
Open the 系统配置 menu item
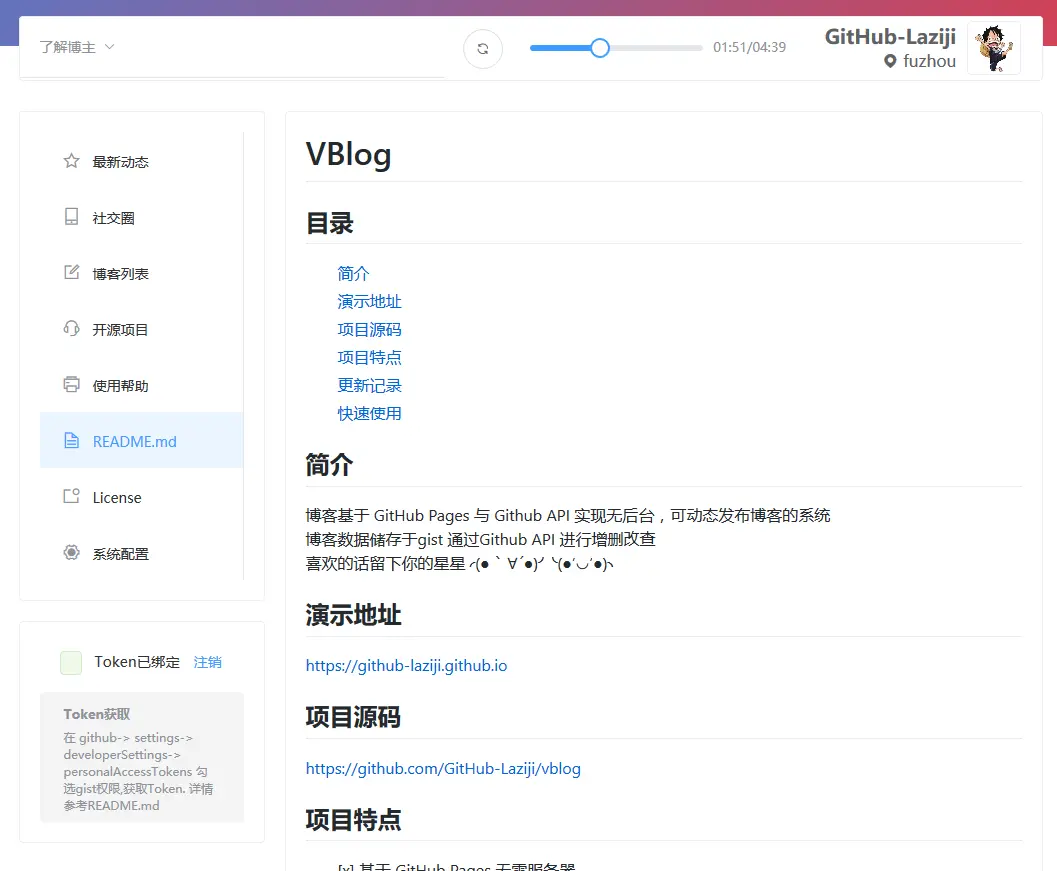(142, 553)
